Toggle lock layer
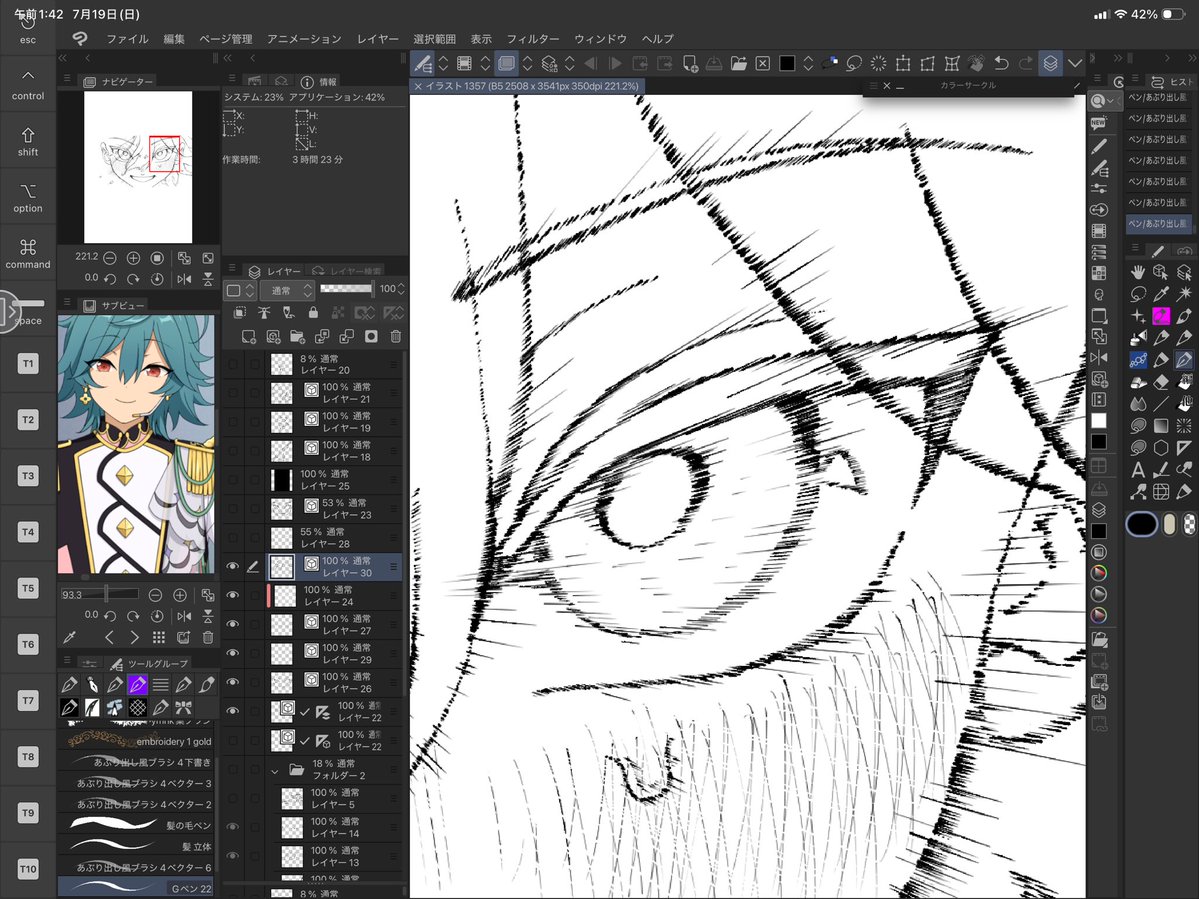This screenshot has width=1199, height=899. (x=313, y=313)
